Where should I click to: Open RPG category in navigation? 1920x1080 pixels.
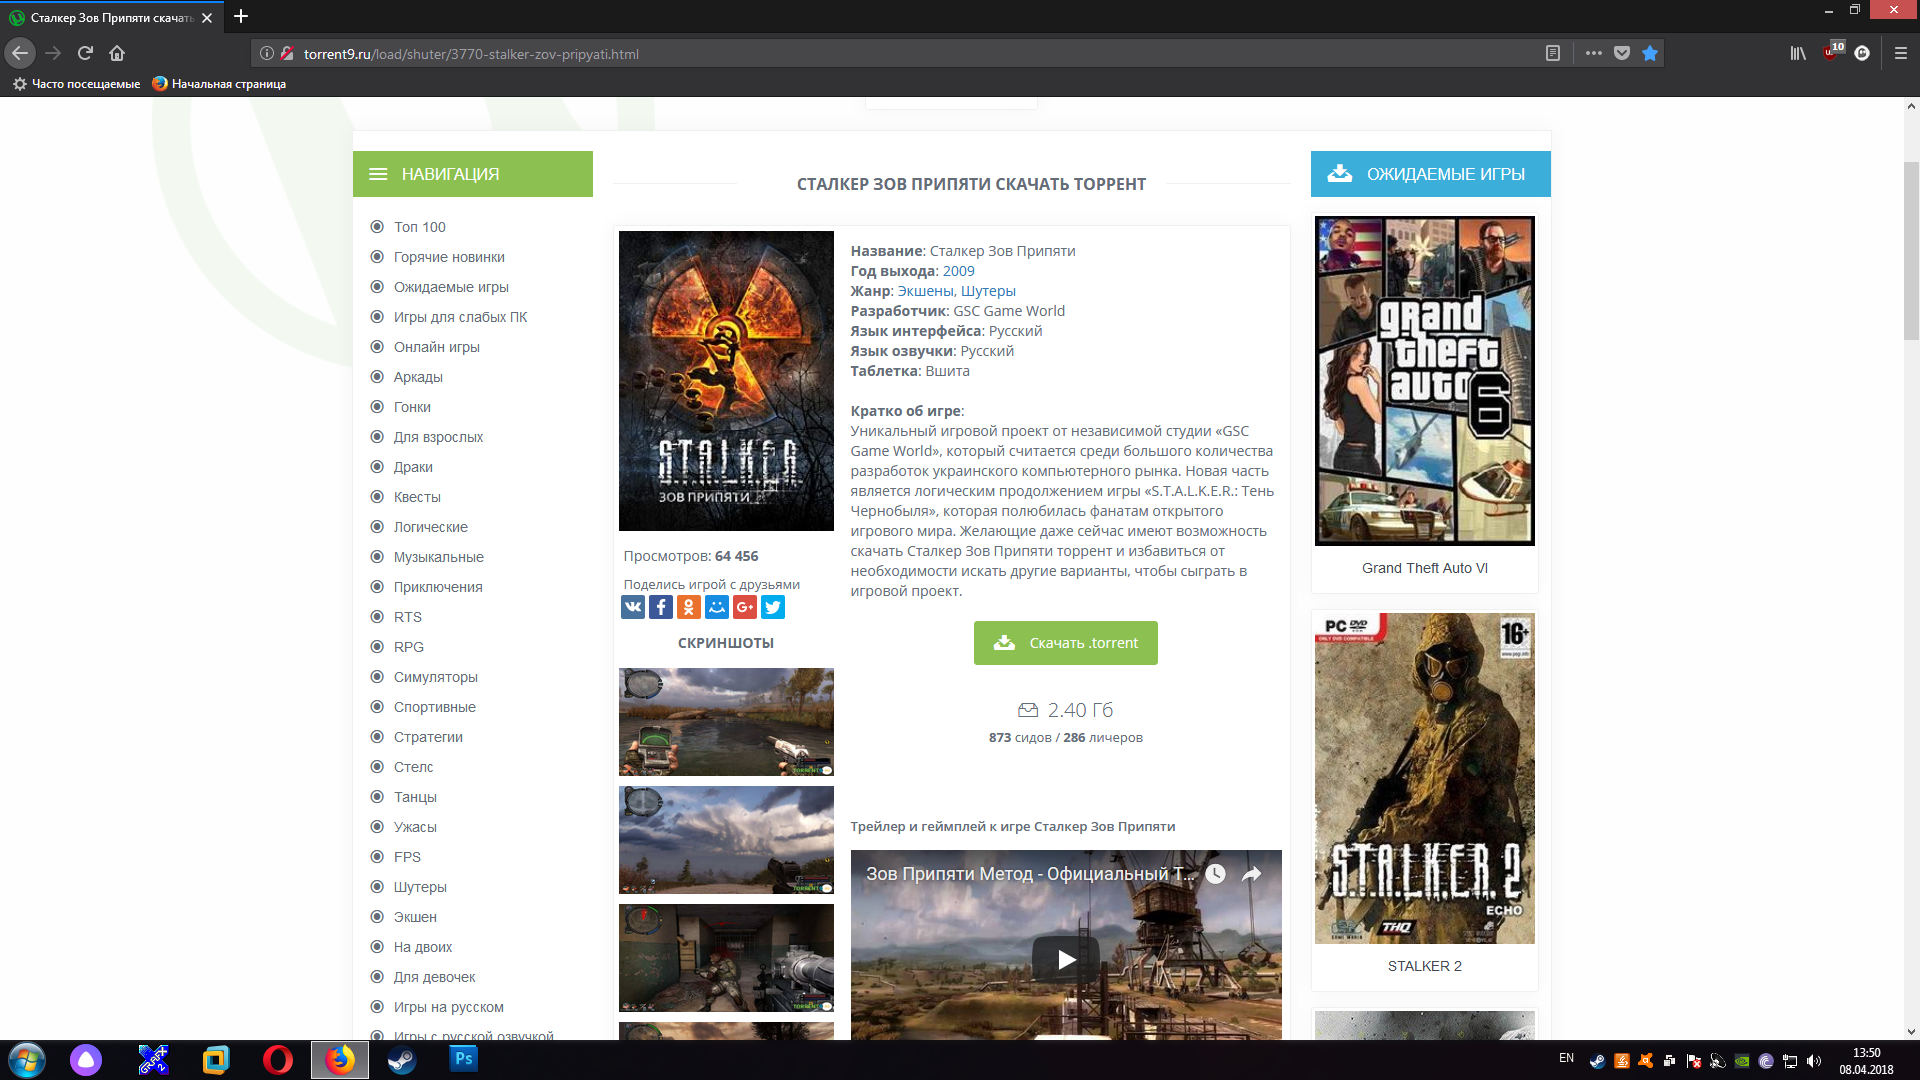click(x=408, y=647)
